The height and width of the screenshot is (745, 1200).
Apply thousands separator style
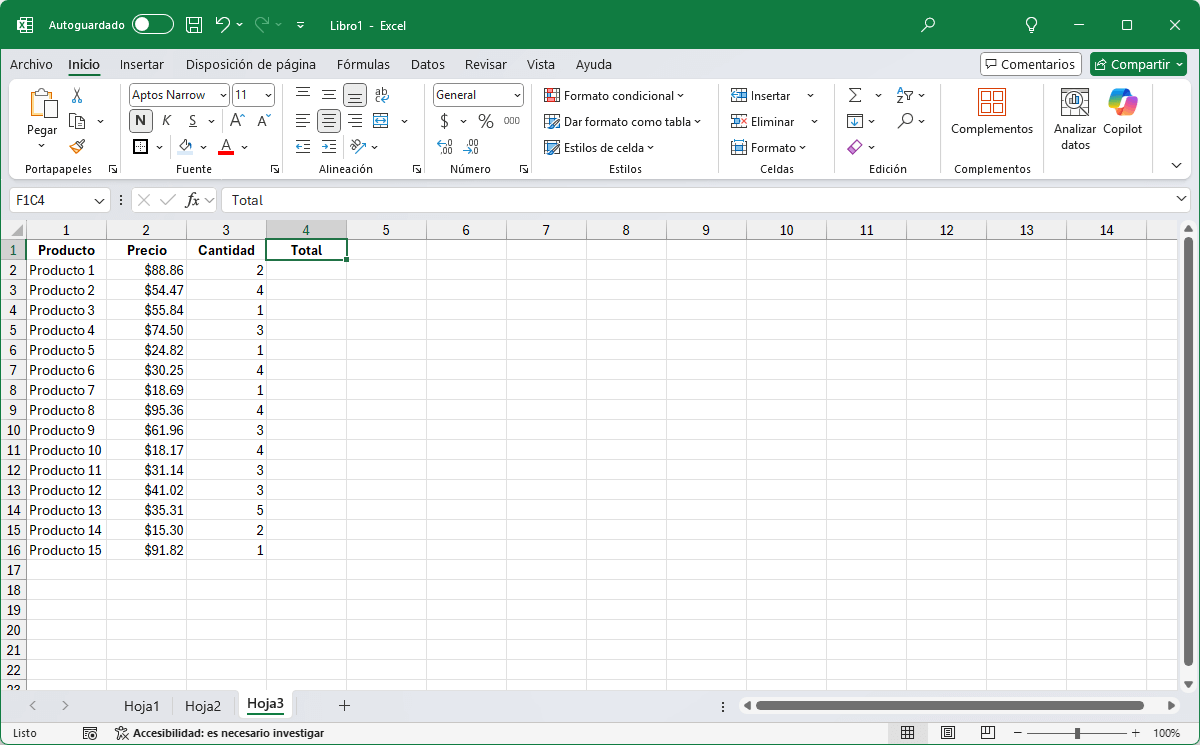click(x=512, y=121)
